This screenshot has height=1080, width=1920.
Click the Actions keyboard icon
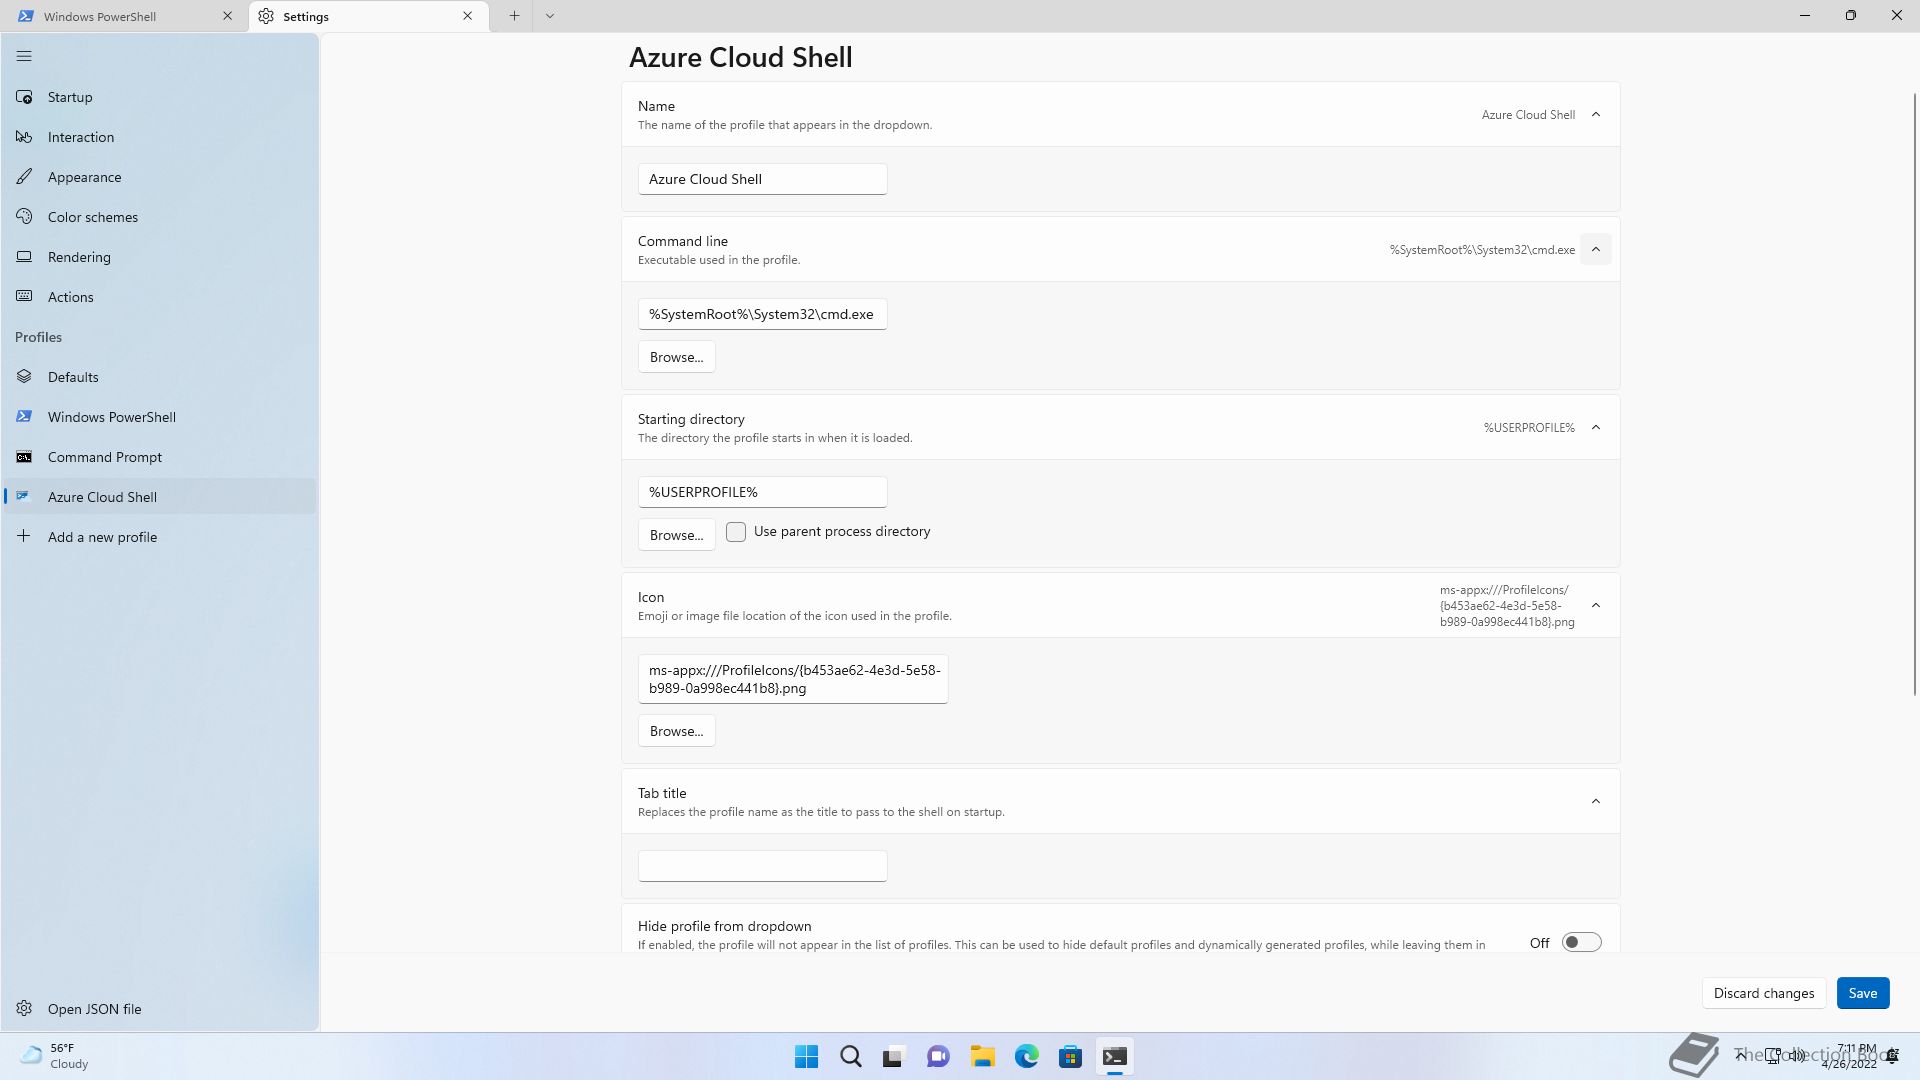24,297
